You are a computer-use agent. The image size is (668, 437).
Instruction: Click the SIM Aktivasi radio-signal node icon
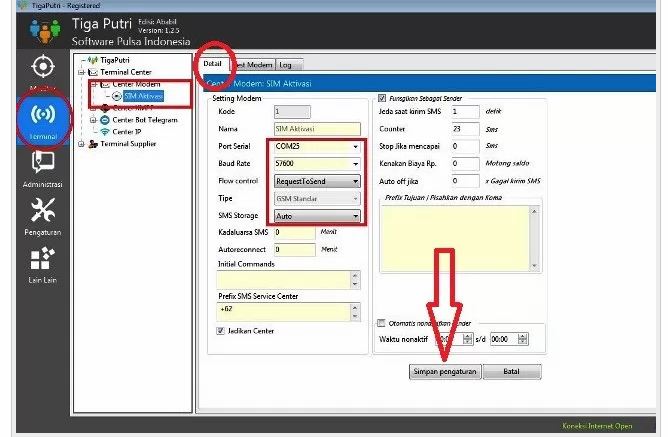[117, 96]
